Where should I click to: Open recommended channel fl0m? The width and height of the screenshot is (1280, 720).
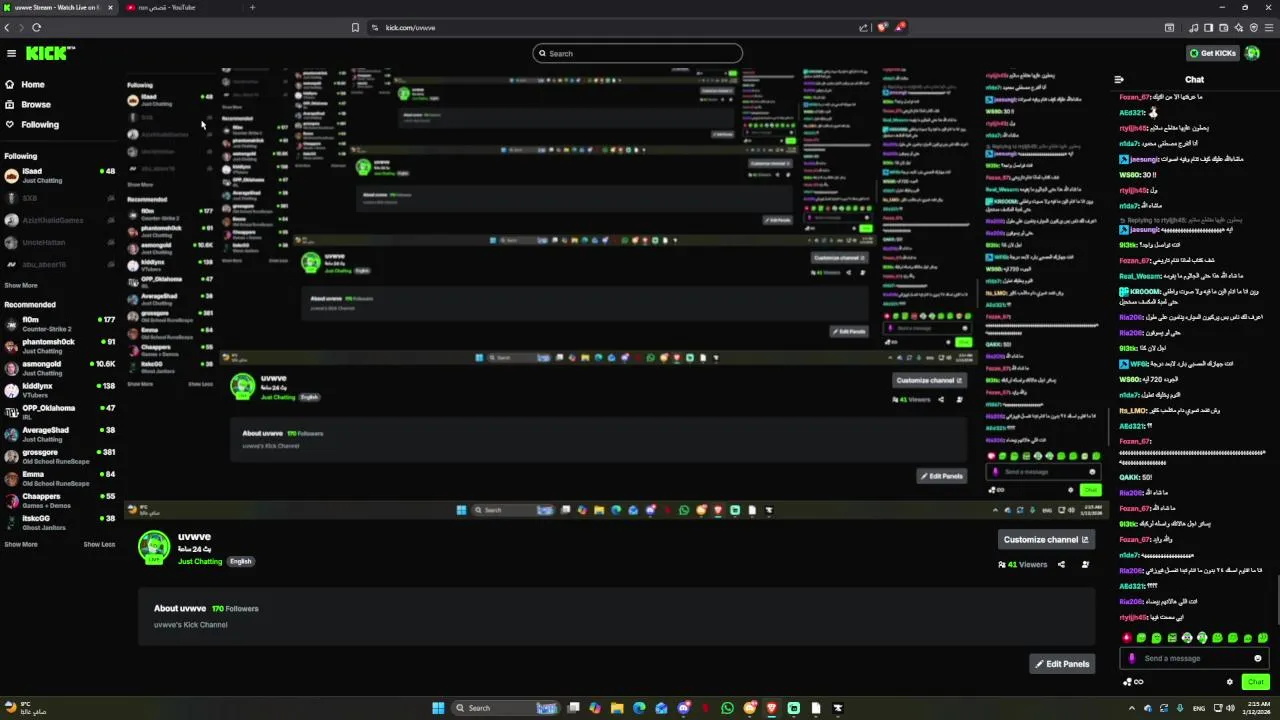(60, 324)
